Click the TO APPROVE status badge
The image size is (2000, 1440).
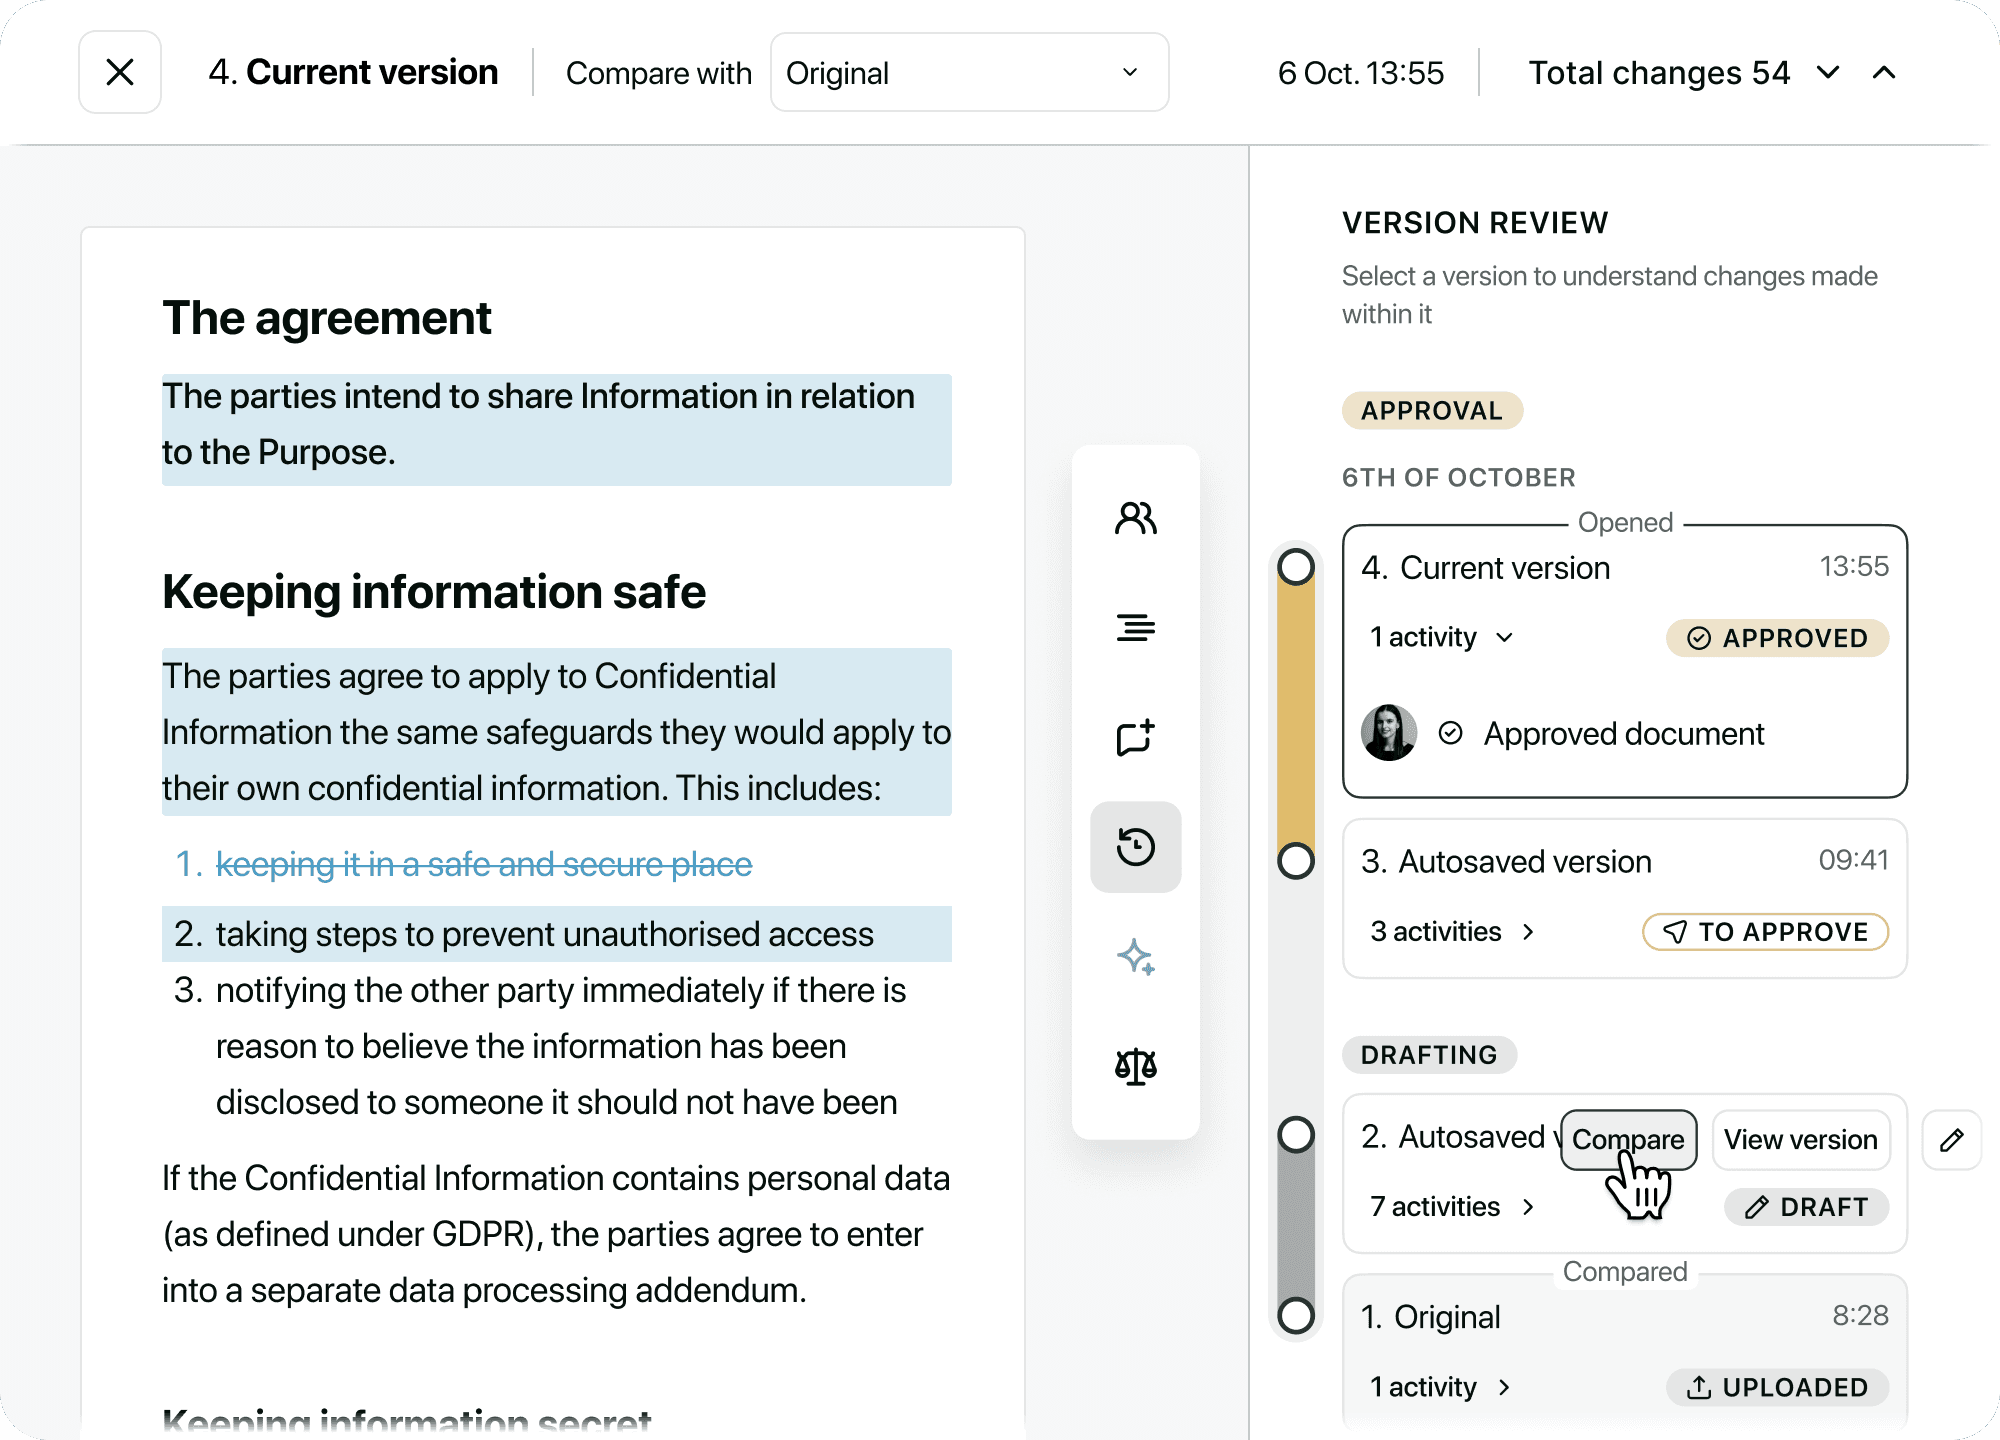(x=1765, y=931)
